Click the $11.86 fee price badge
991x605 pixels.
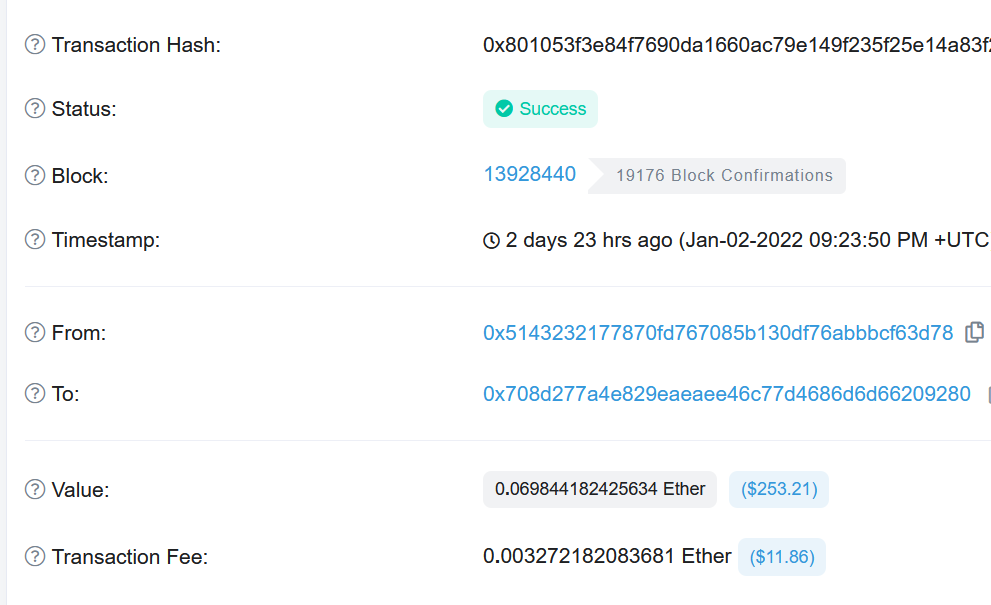(x=782, y=557)
